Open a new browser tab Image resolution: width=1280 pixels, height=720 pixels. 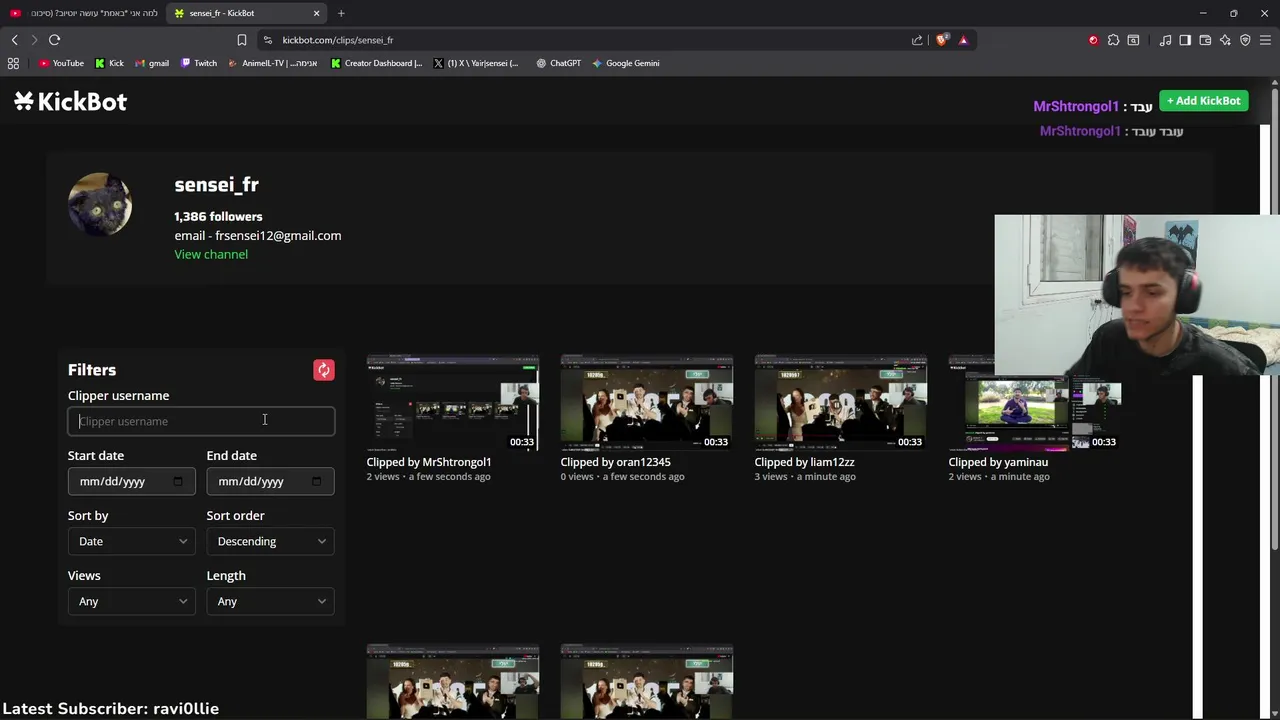[341, 13]
